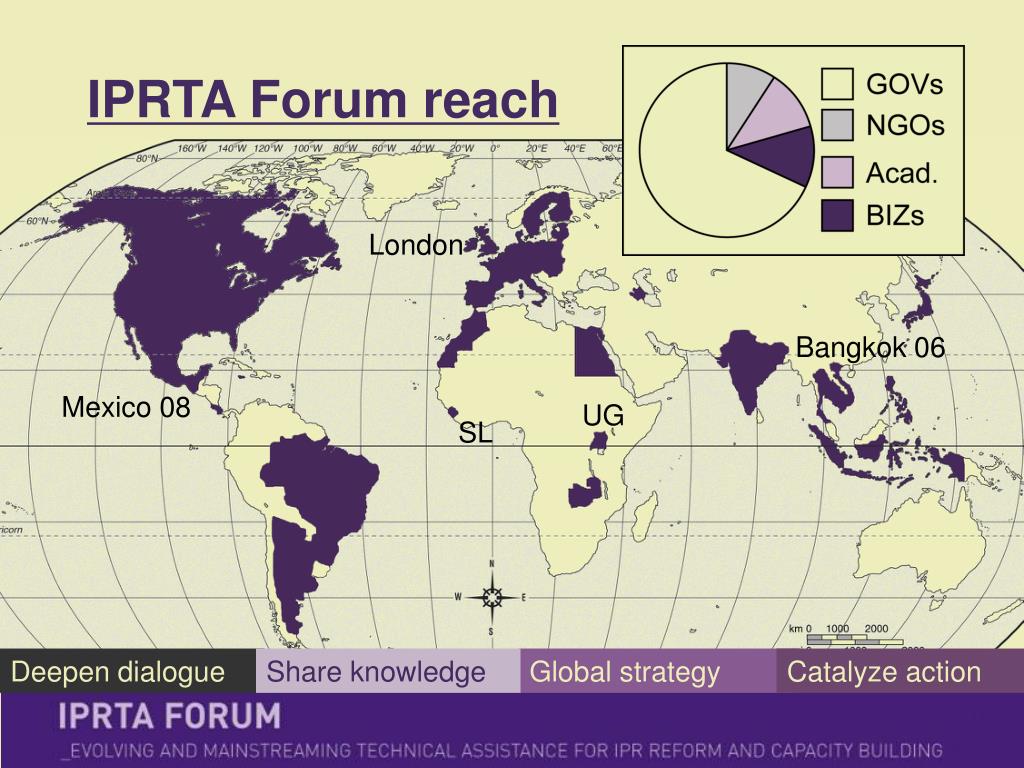
Task: Click the 'BIZs' legend label
Action: click(x=895, y=216)
